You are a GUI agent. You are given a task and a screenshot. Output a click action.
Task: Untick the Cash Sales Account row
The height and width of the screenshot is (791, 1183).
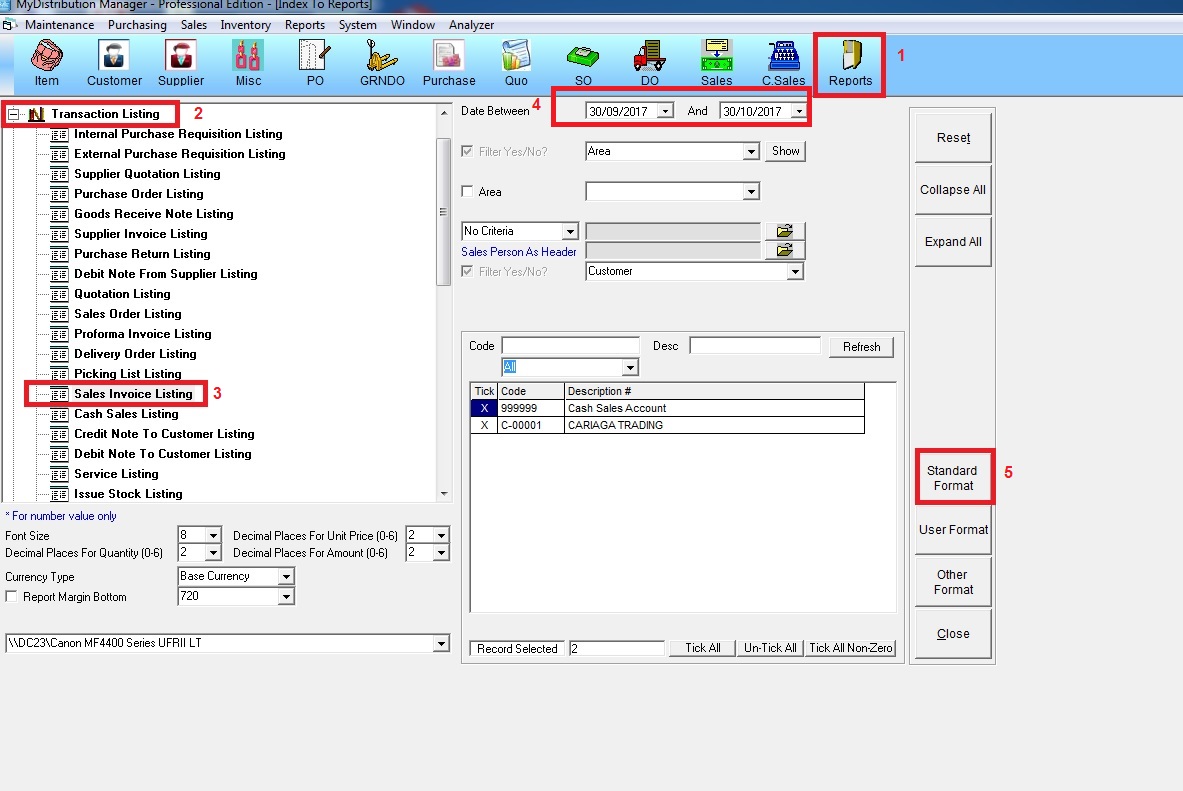484,408
